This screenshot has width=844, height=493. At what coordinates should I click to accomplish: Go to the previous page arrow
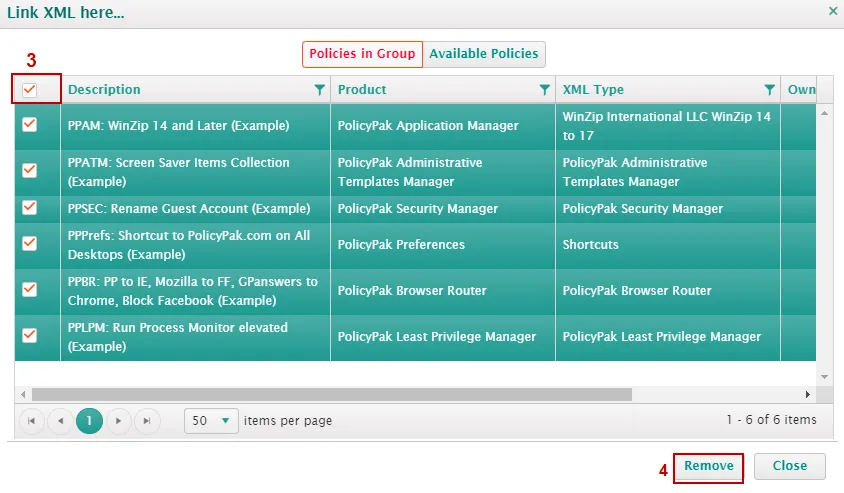click(61, 421)
